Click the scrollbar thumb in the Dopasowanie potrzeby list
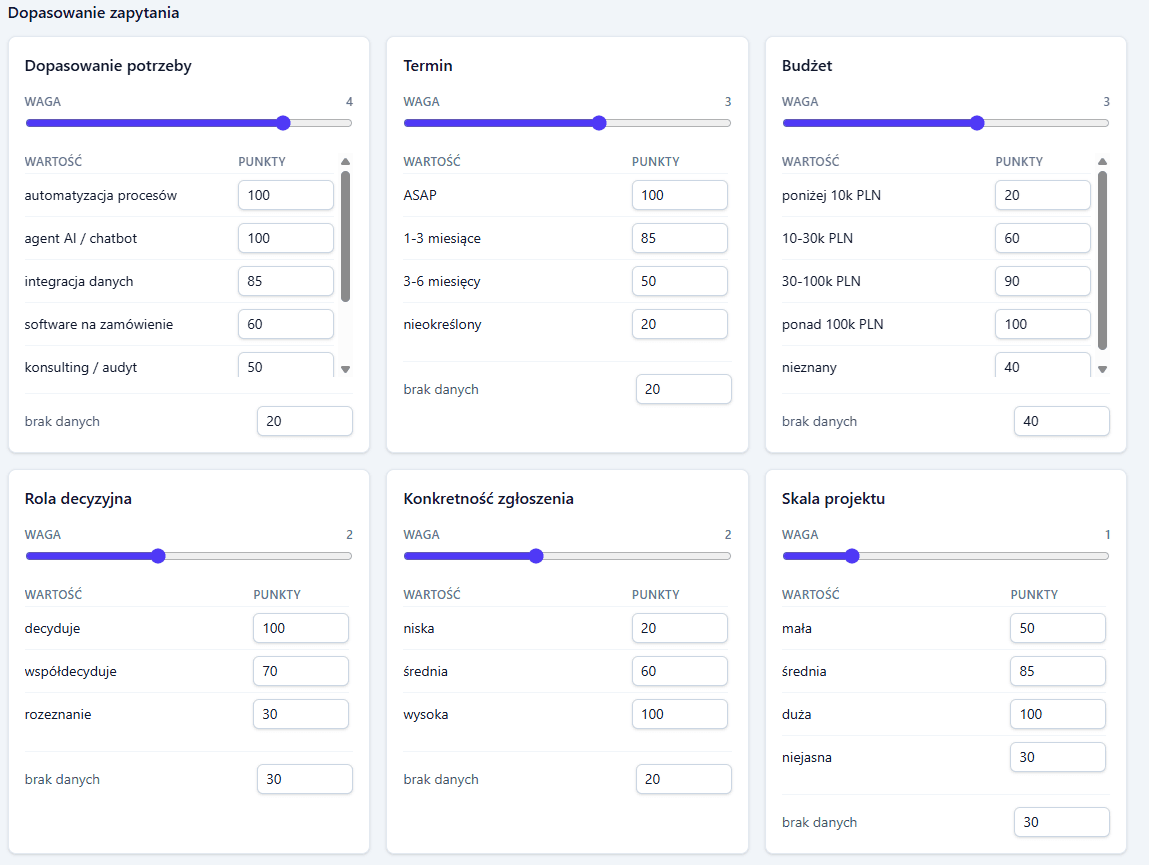This screenshot has width=1149, height=865. [345, 237]
